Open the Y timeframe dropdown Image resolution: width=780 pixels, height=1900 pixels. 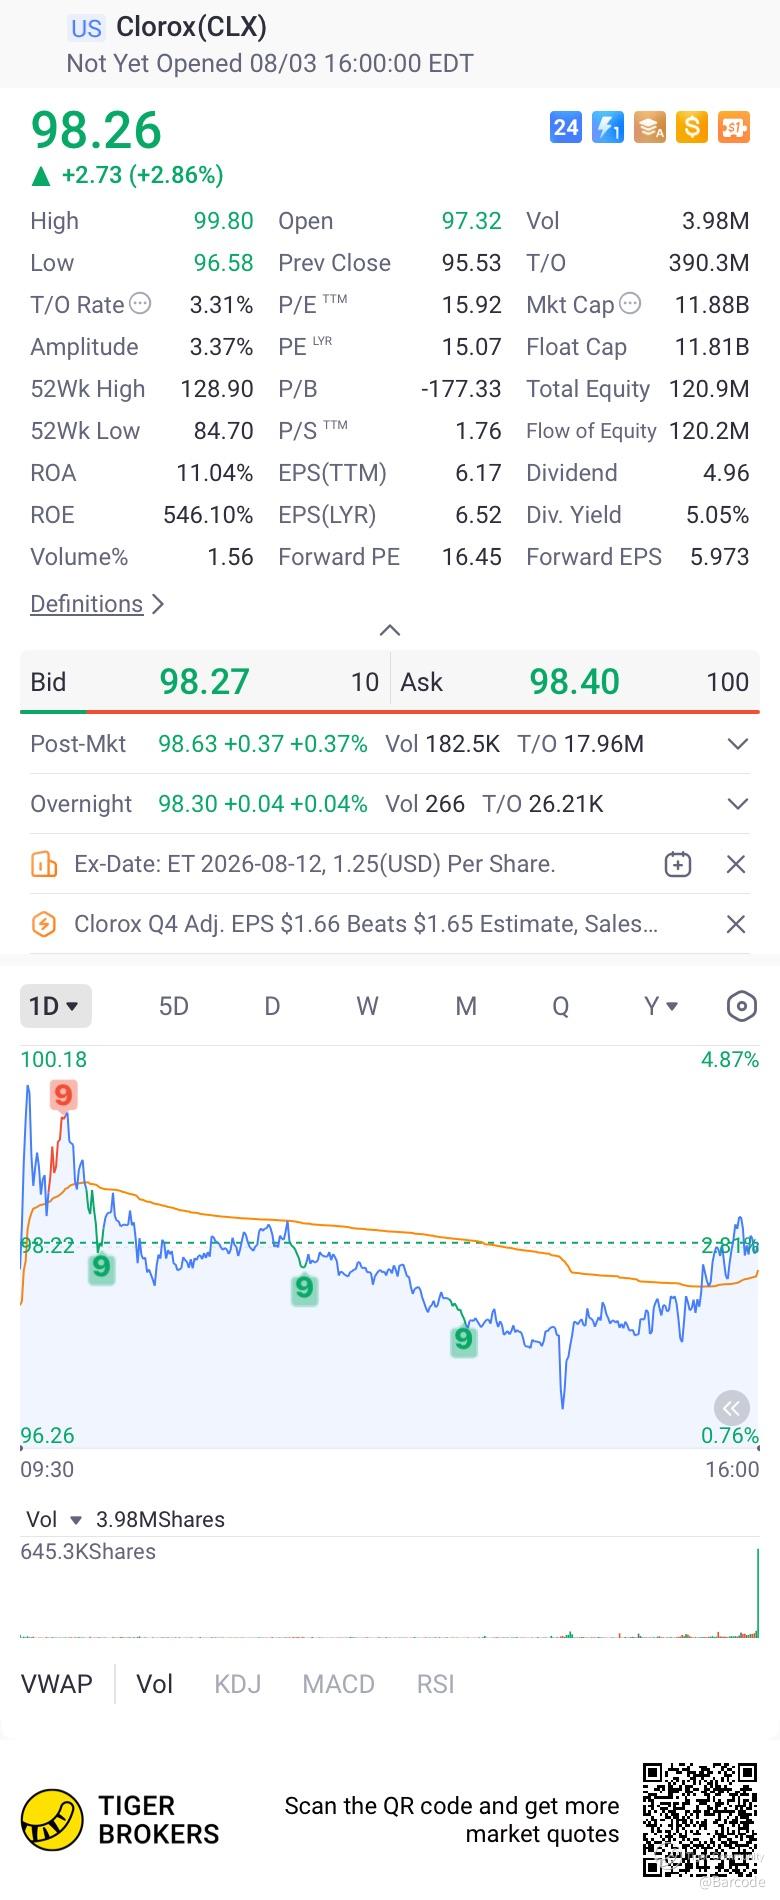pyautogui.click(x=662, y=1006)
